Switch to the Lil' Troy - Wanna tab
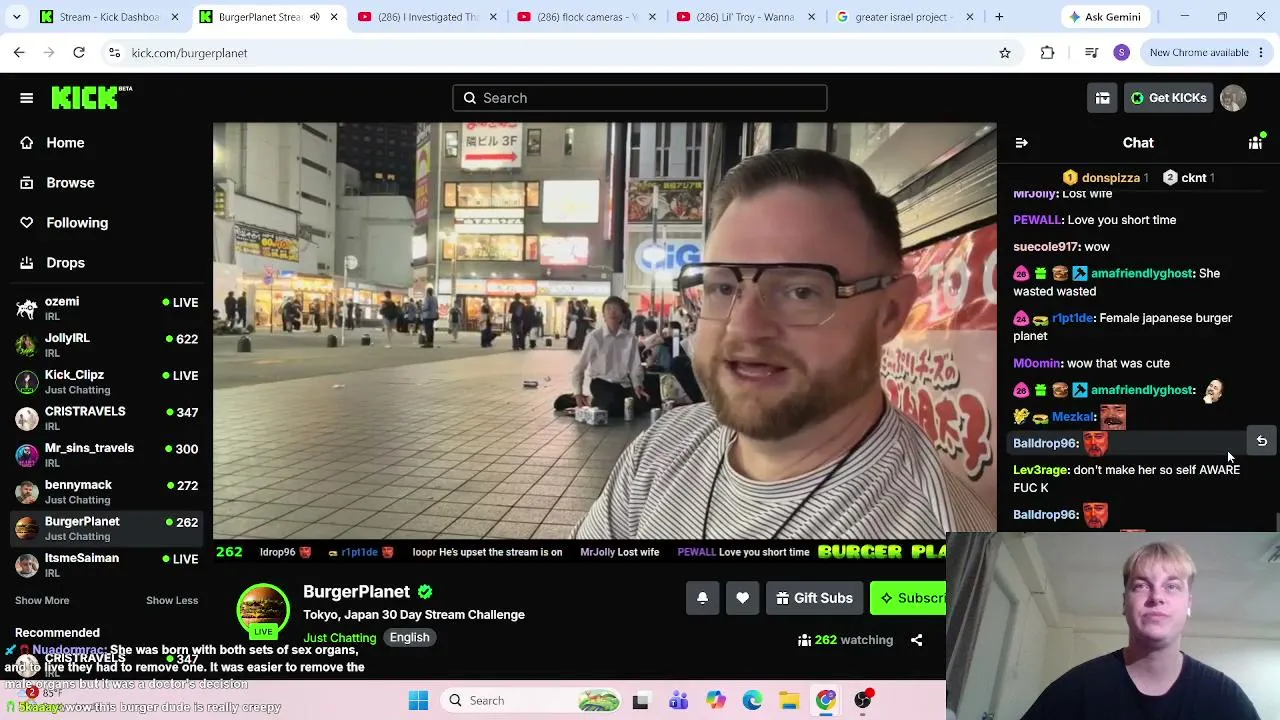 [747, 17]
